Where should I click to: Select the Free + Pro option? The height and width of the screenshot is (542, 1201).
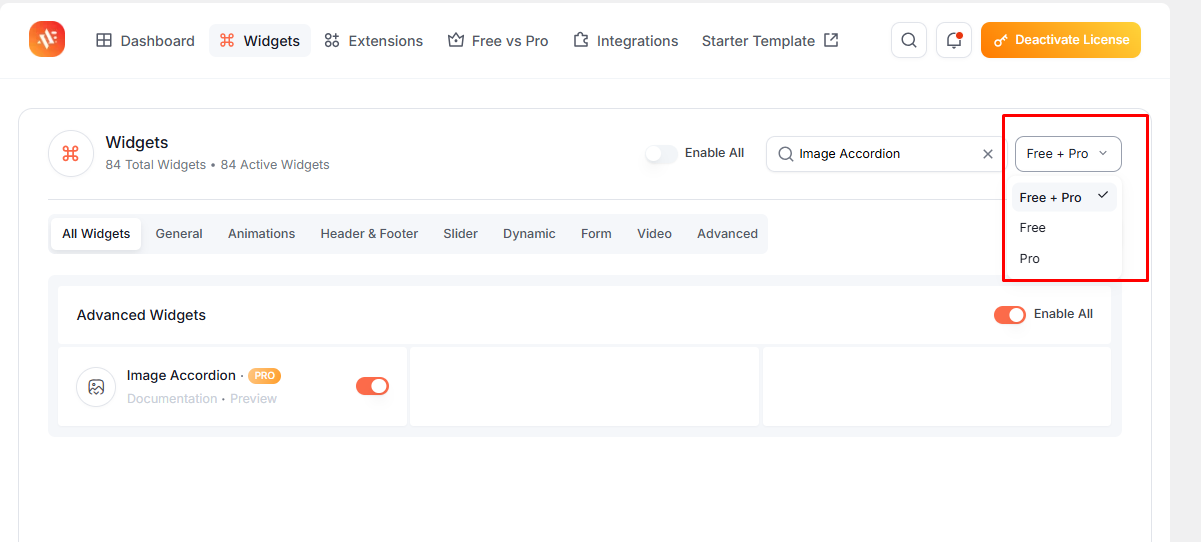(x=1064, y=197)
